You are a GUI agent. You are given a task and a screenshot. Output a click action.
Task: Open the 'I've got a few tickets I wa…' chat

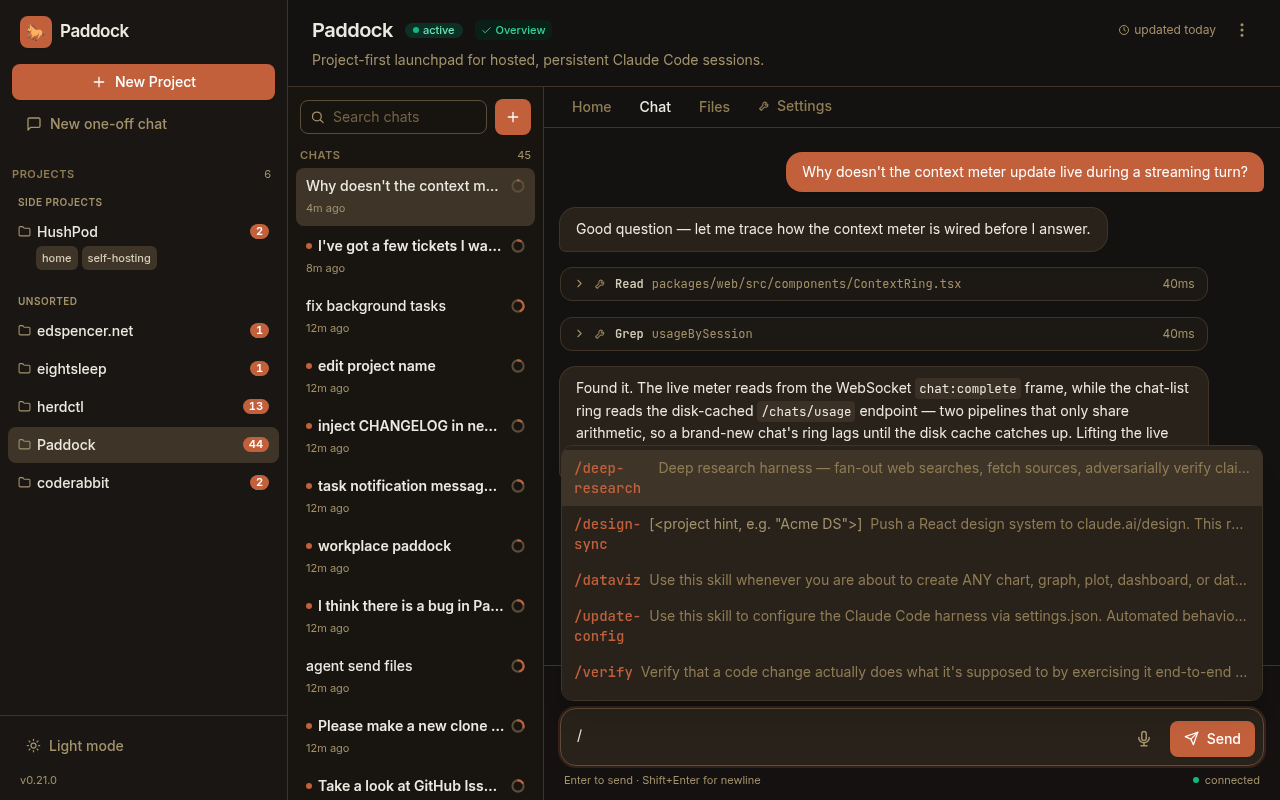tap(415, 257)
